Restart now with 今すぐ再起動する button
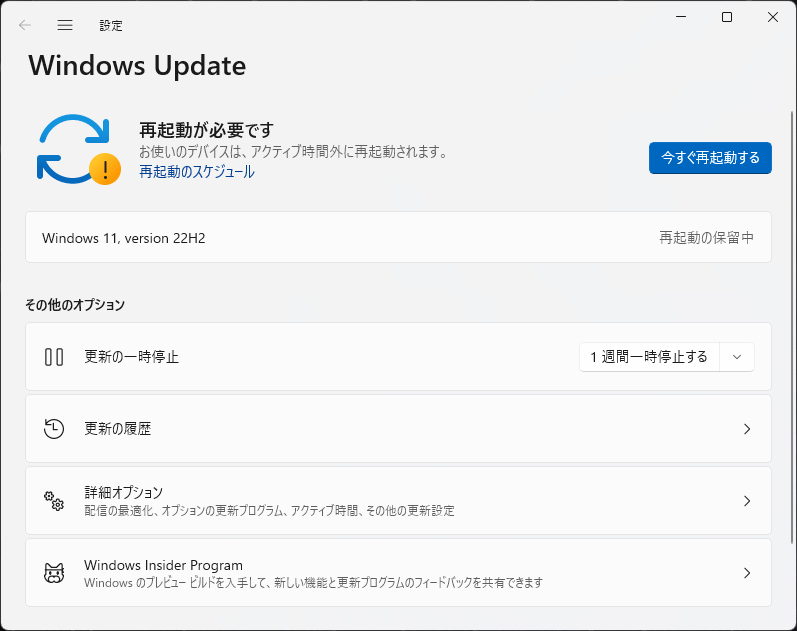The height and width of the screenshot is (631, 797). (x=710, y=158)
